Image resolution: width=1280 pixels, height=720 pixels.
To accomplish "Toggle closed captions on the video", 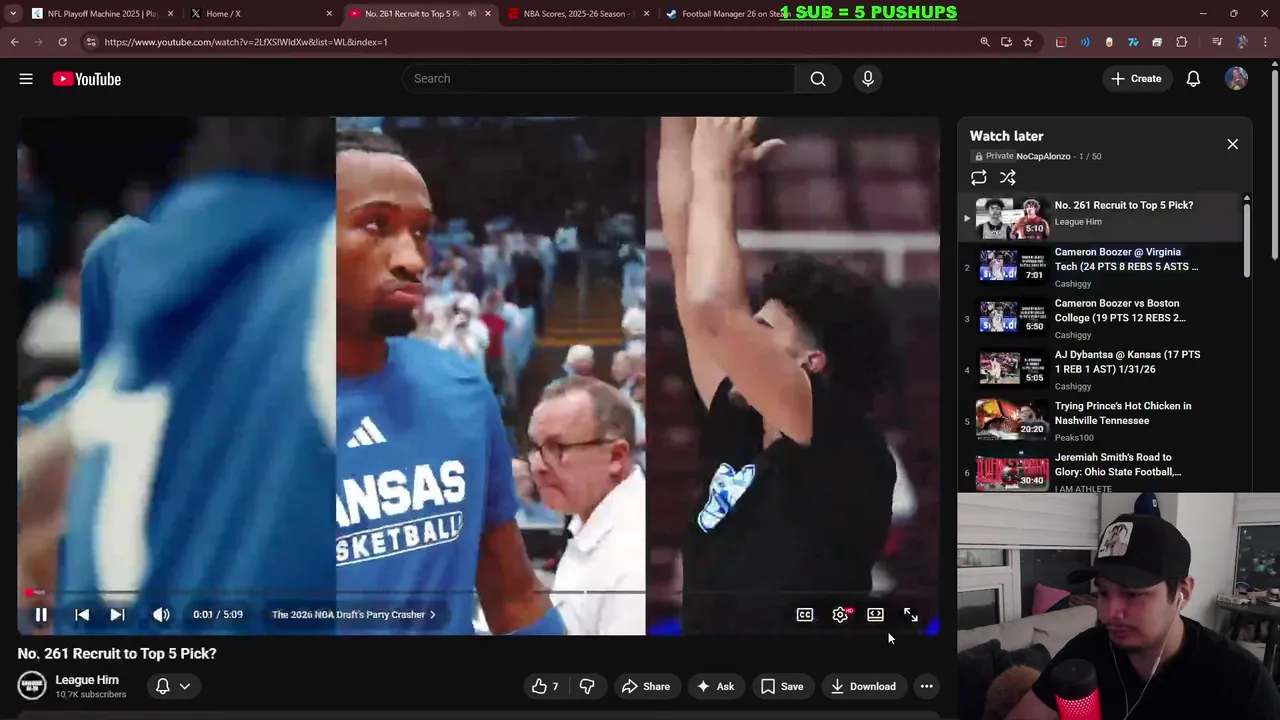I will 805,615.
